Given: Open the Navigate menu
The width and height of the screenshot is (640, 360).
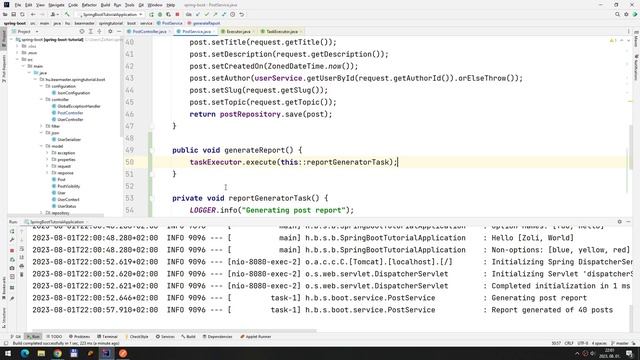Looking at the screenshot, I should [x=56, y=5].
